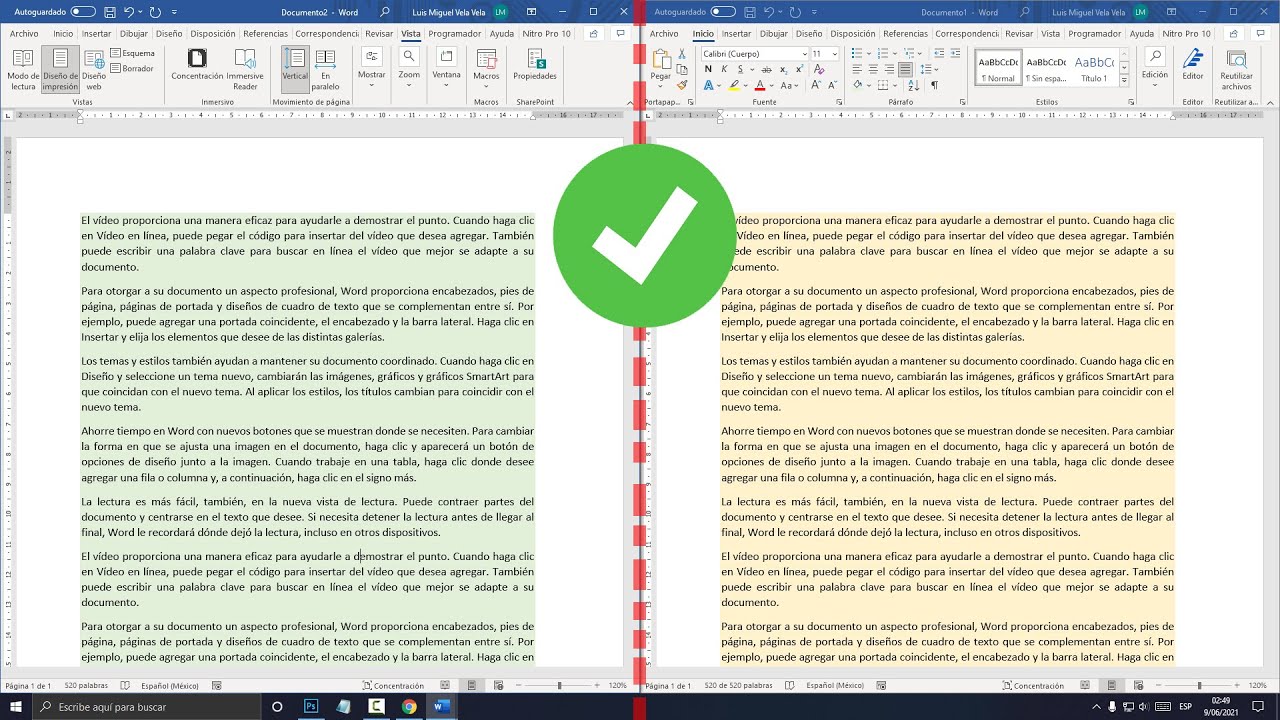Enable Vertical page movement
The width and height of the screenshot is (1280, 720).
pyautogui.click(x=294, y=68)
